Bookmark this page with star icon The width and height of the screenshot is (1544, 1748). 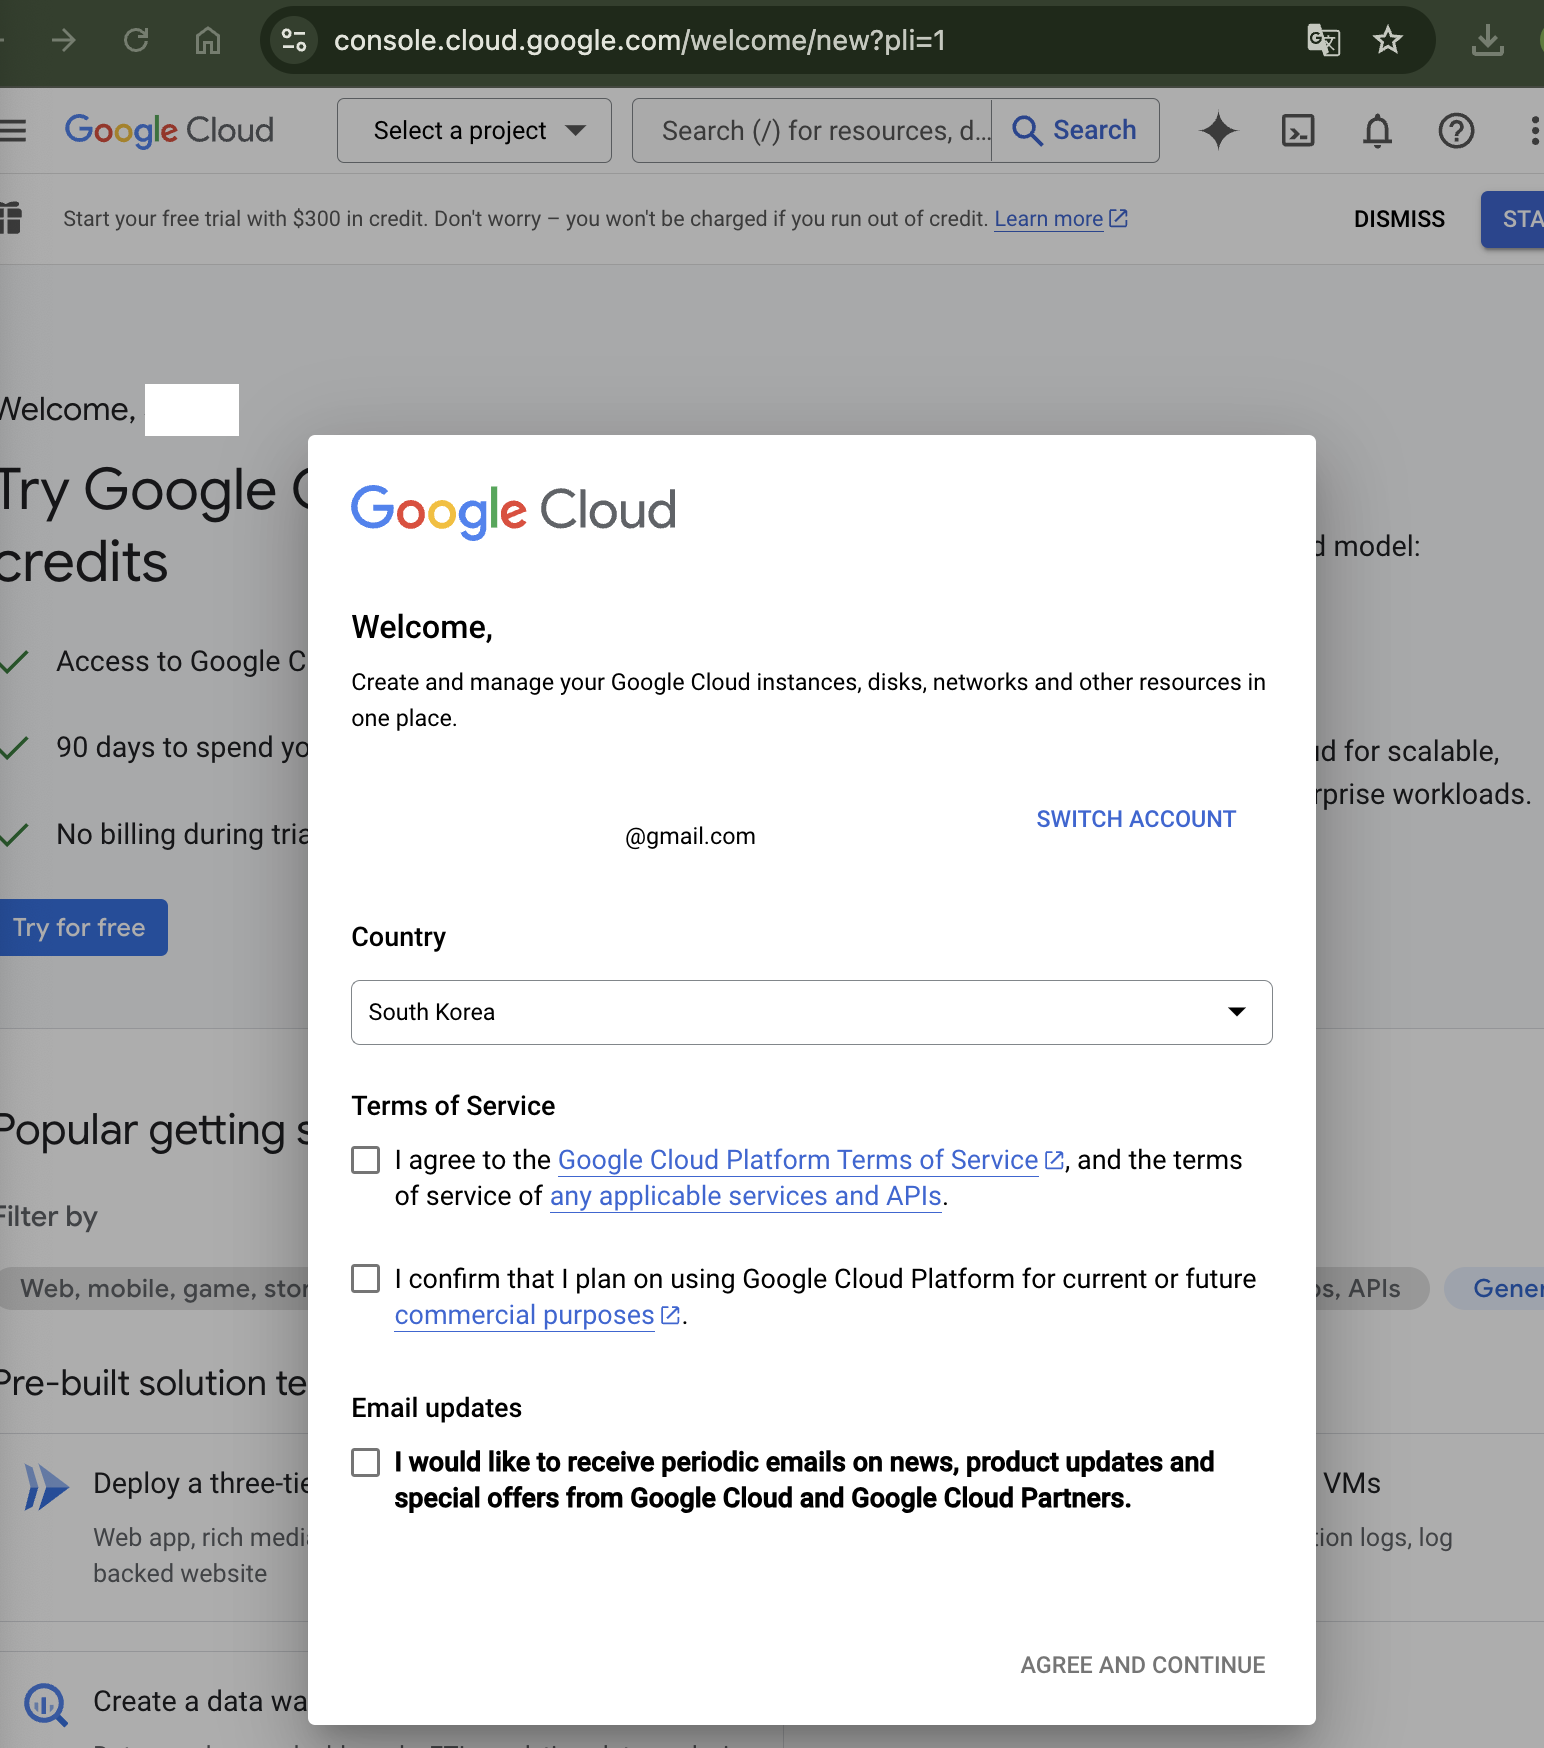tap(1388, 40)
